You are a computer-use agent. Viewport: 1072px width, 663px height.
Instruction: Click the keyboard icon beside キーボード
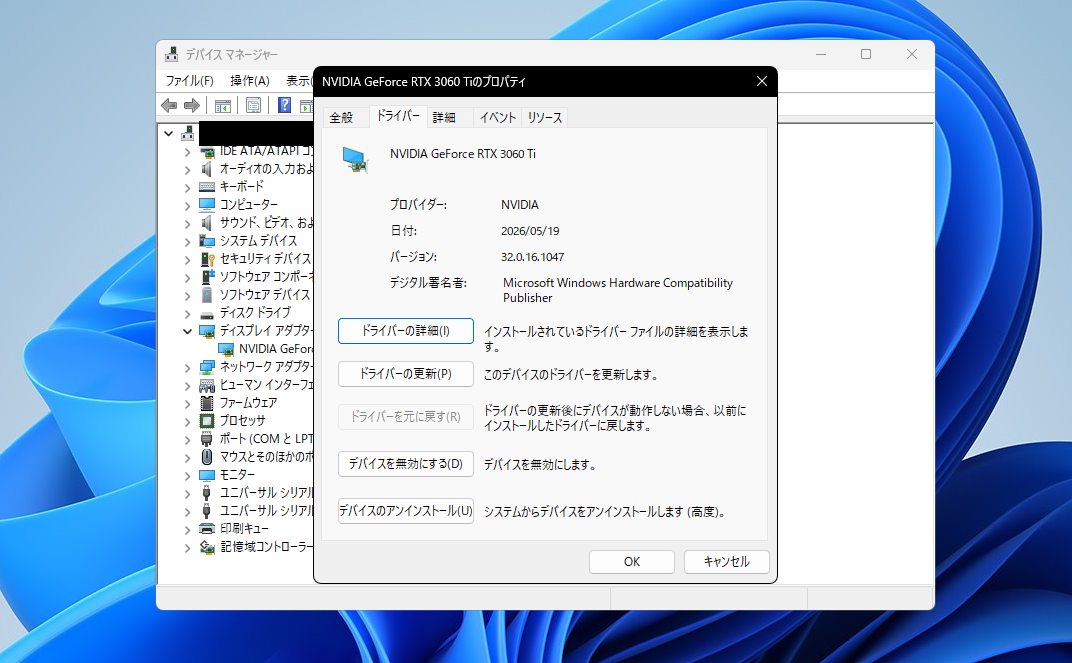click(x=206, y=187)
